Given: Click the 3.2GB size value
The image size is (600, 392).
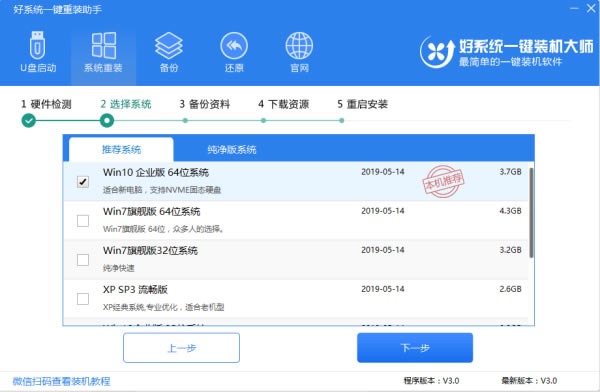Looking at the screenshot, I should point(510,250).
